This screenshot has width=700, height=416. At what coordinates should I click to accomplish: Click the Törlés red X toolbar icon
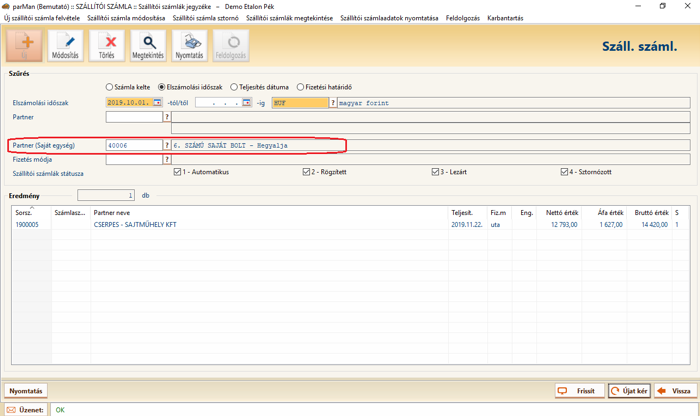(x=107, y=46)
